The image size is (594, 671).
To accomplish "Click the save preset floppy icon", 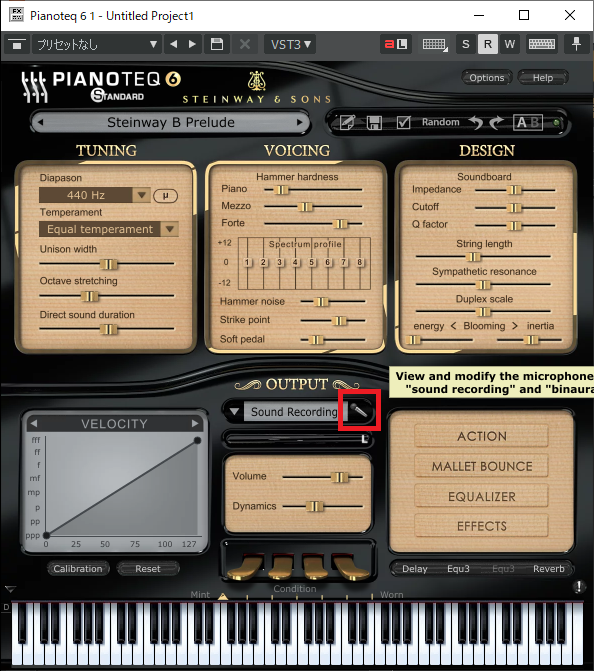I will pos(374,123).
